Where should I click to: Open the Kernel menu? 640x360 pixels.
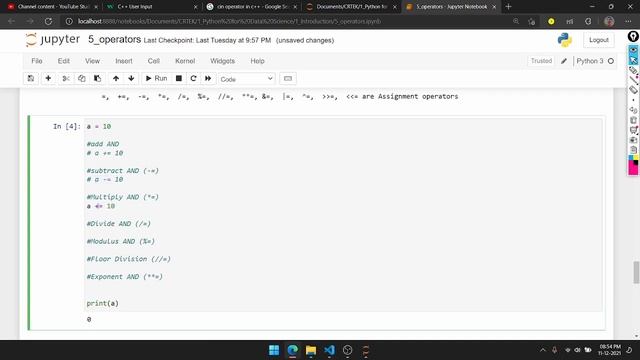[185, 61]
